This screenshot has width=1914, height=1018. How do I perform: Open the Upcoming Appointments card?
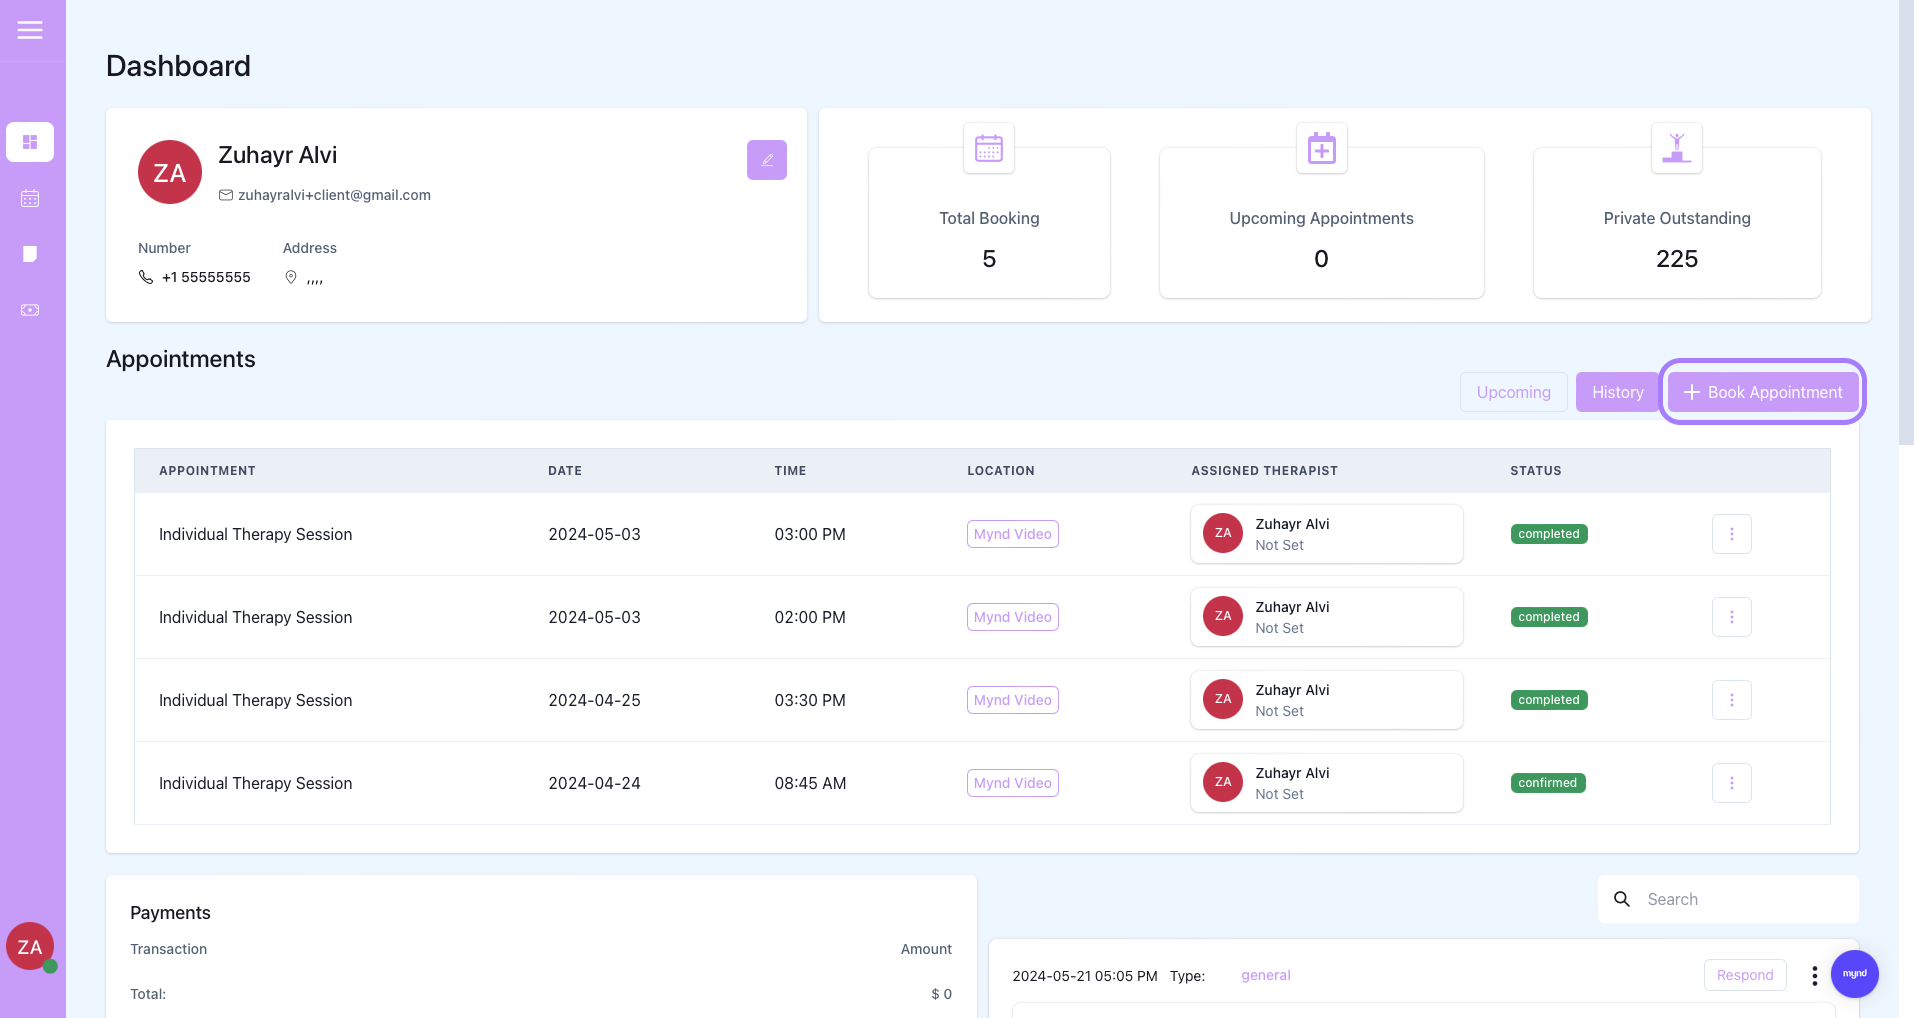(x=1322, y=223)
